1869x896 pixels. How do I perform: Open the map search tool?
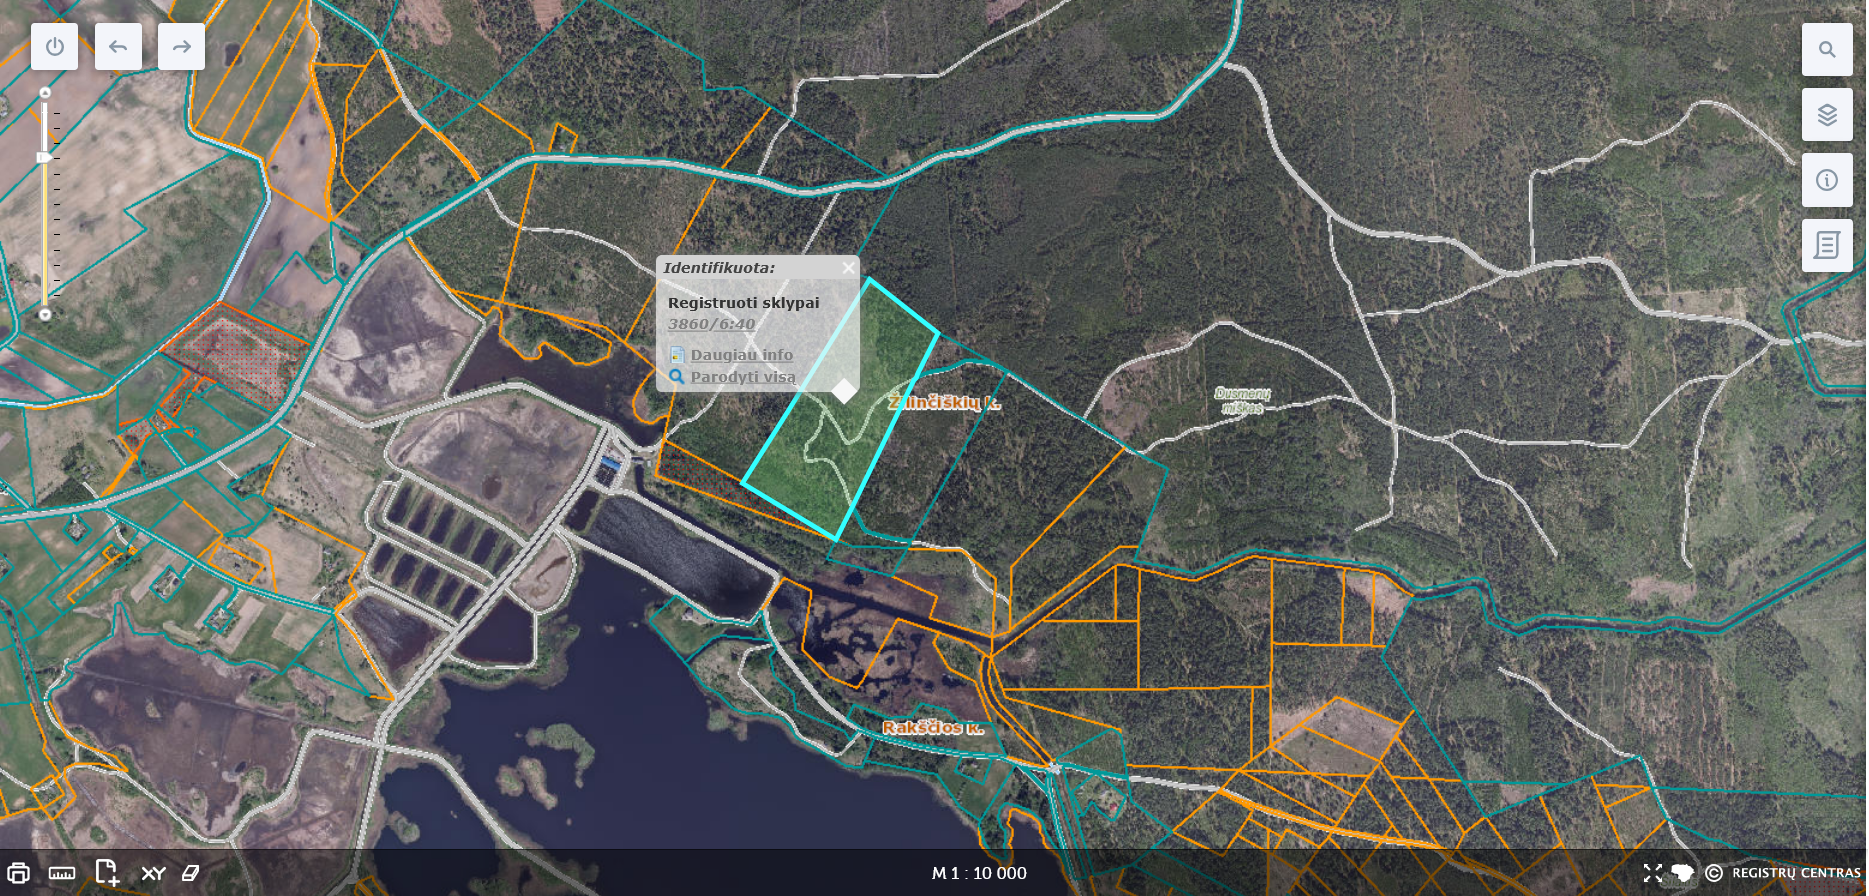[1826, 50]
